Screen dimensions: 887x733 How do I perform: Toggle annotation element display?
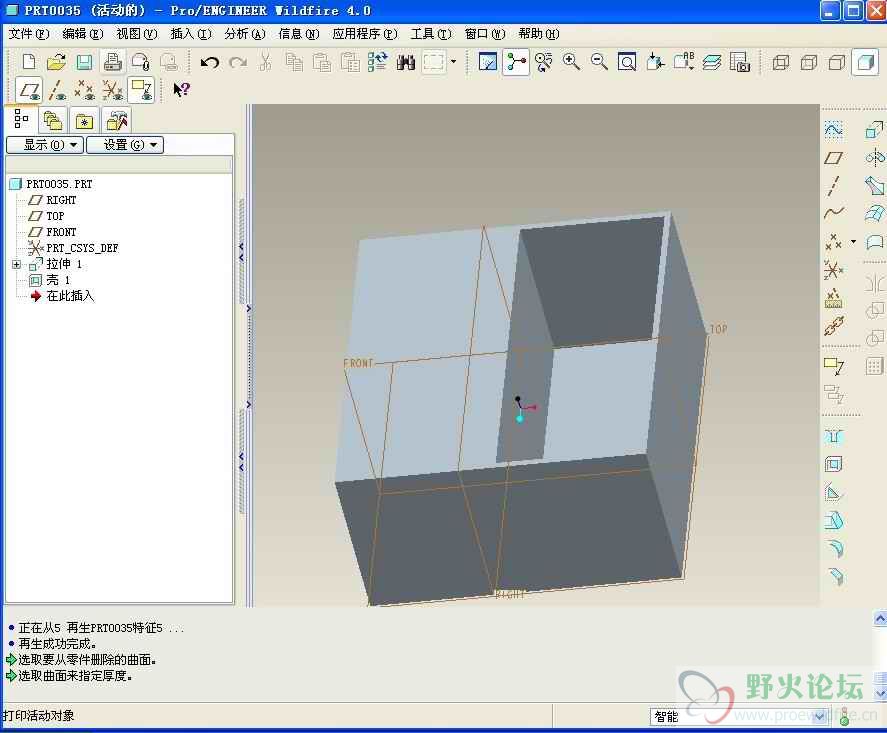[141, 89]
